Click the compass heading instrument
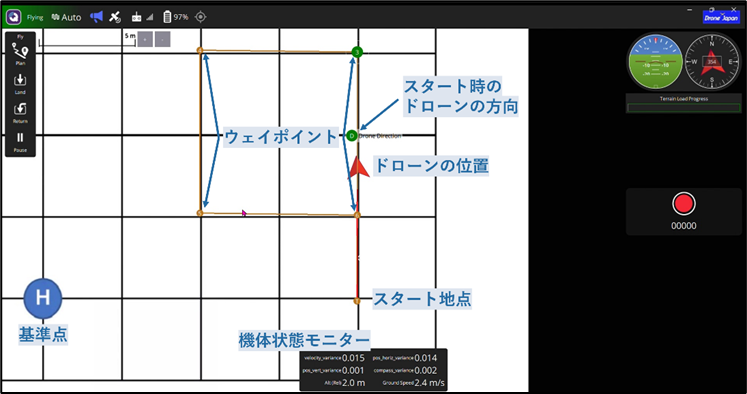 (x=712, y=61)
